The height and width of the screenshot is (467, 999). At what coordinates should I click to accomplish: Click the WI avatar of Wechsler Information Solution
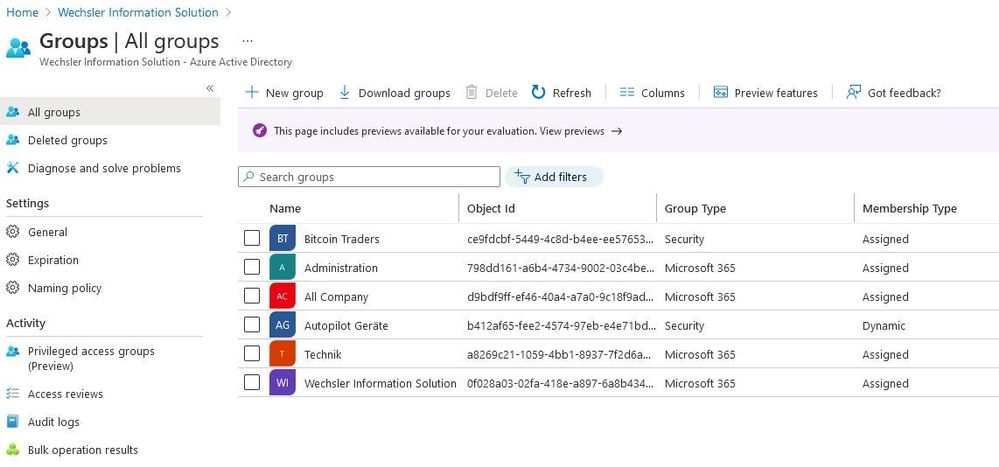(x=282, y=383)
